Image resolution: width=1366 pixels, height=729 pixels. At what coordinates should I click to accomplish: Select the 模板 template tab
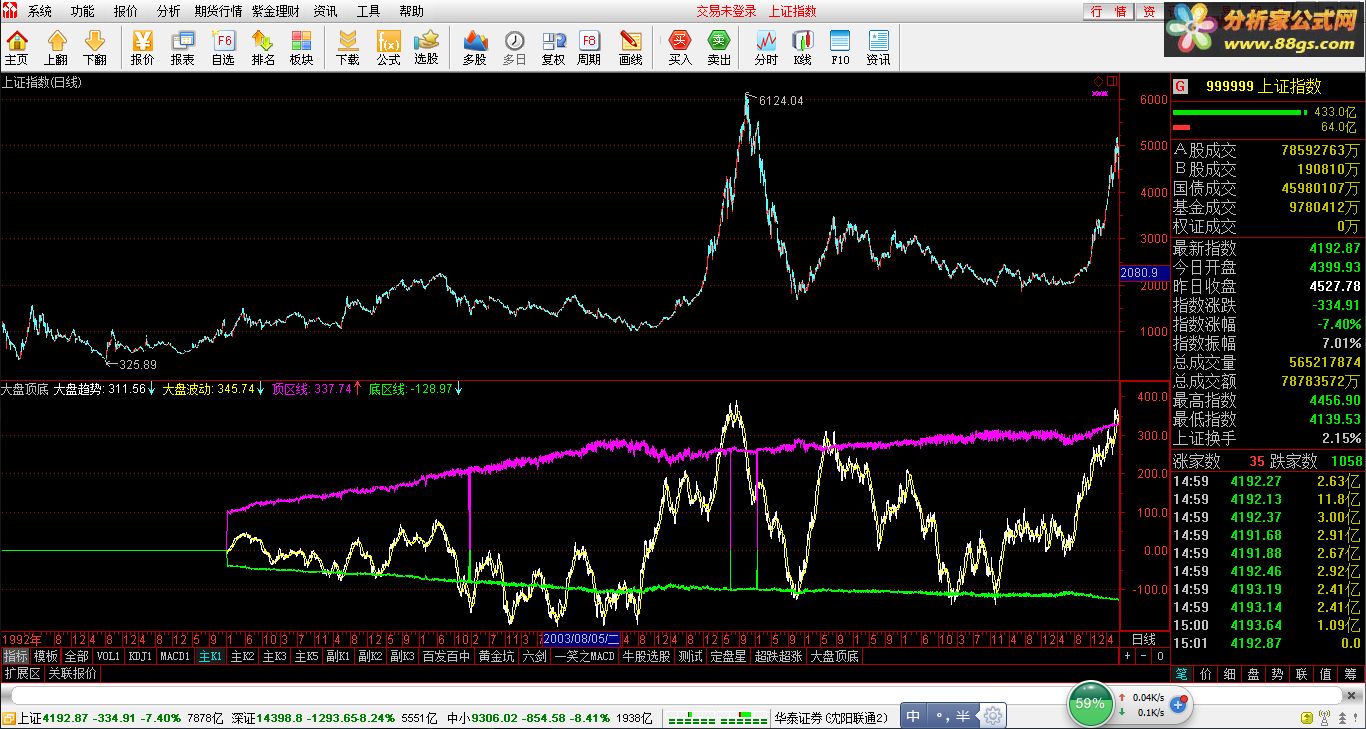tap(46, 656)
